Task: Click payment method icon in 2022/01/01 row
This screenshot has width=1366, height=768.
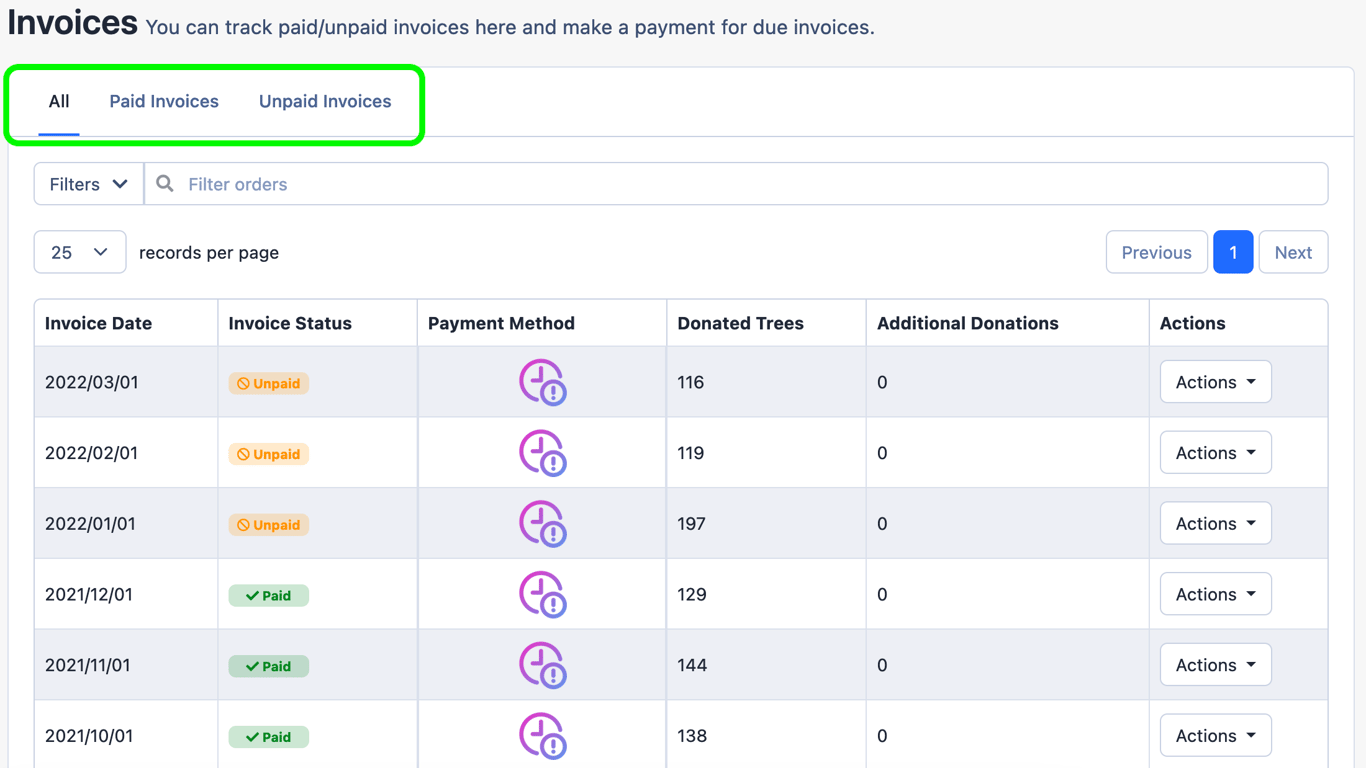Action: (543, 524)
